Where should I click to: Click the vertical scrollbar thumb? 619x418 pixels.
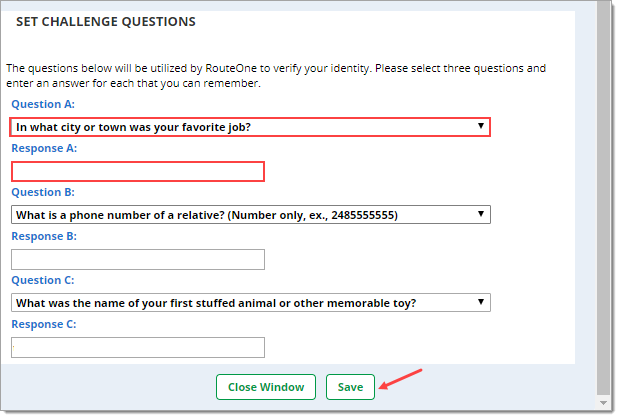point(604,197)
